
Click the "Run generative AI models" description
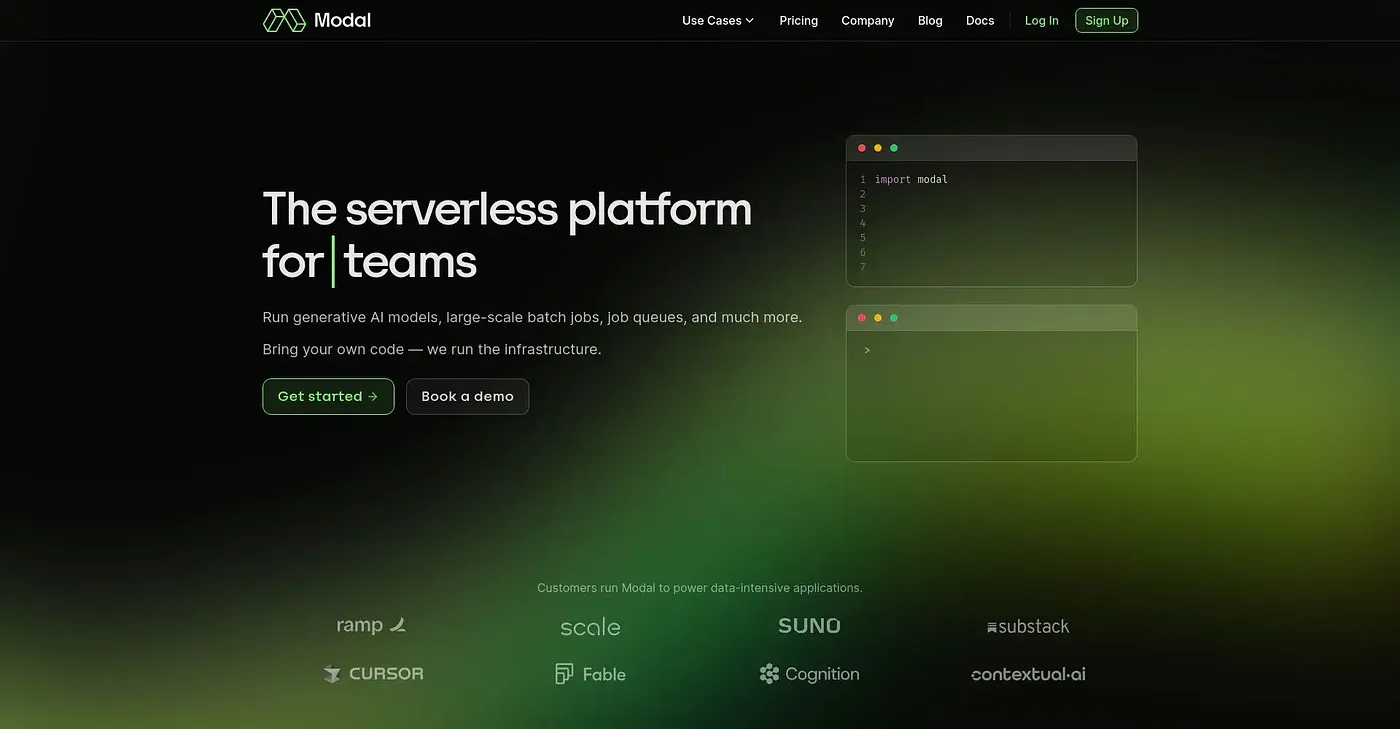pyautogui.click(x=532, y=317)
